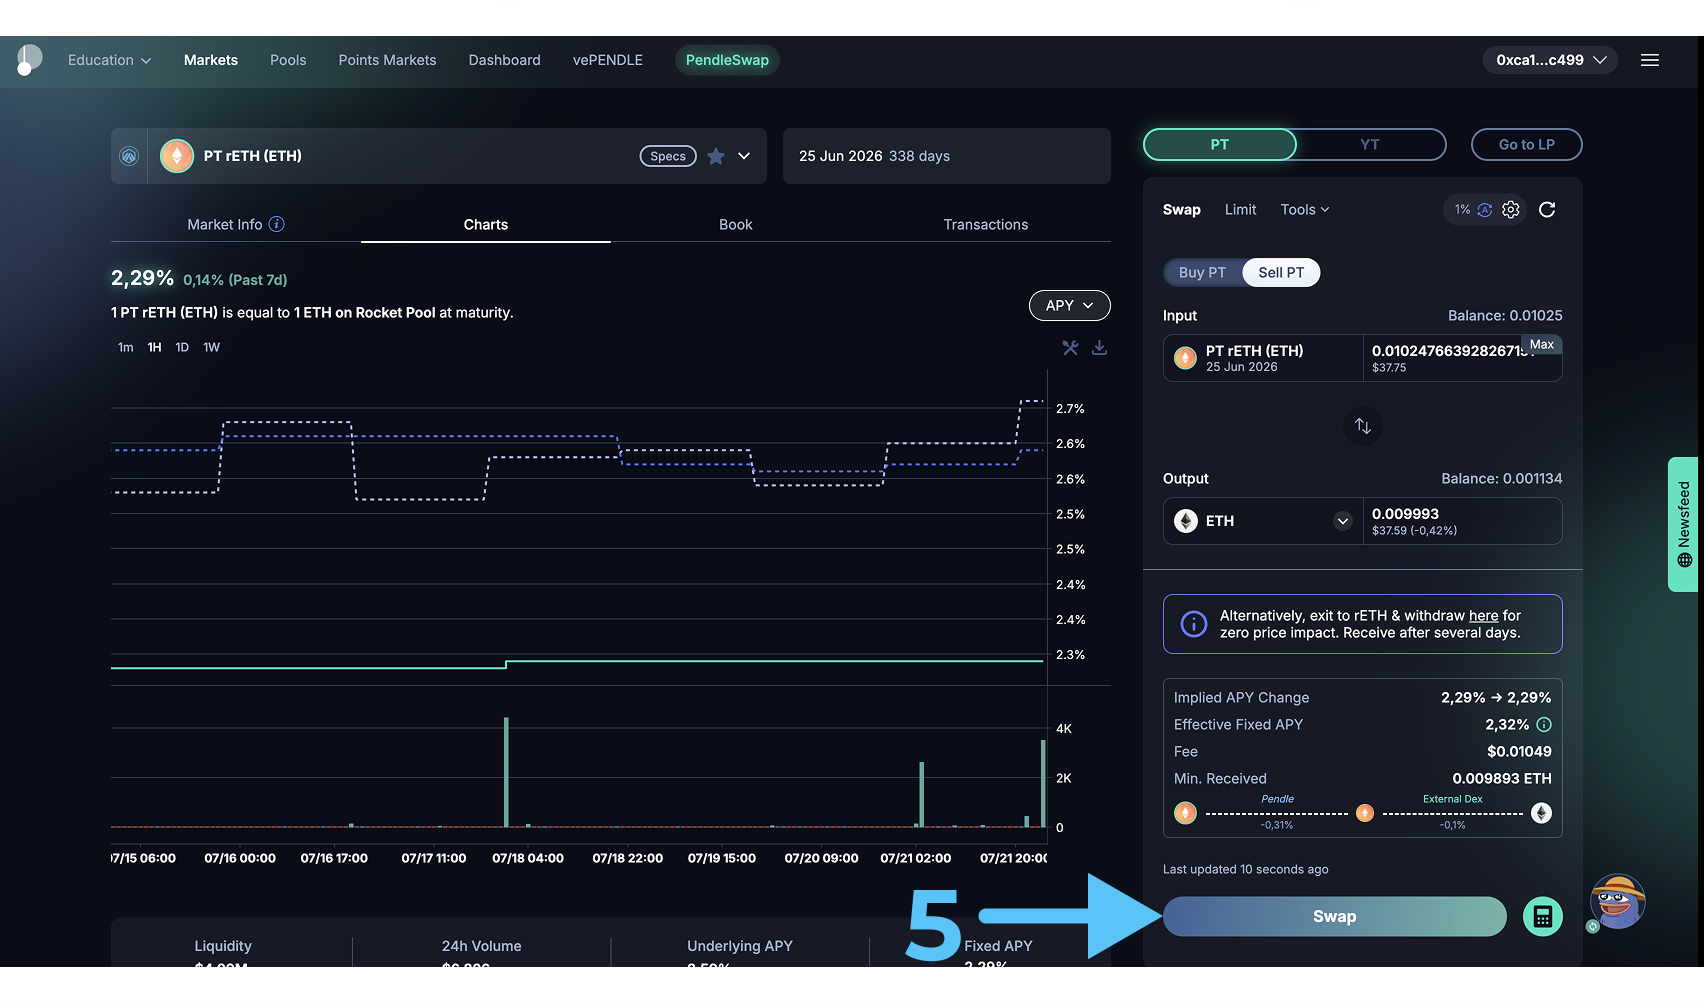
Task: Select 1D chart timeframe
Action: pyautogui.click(x=182, y=348)
